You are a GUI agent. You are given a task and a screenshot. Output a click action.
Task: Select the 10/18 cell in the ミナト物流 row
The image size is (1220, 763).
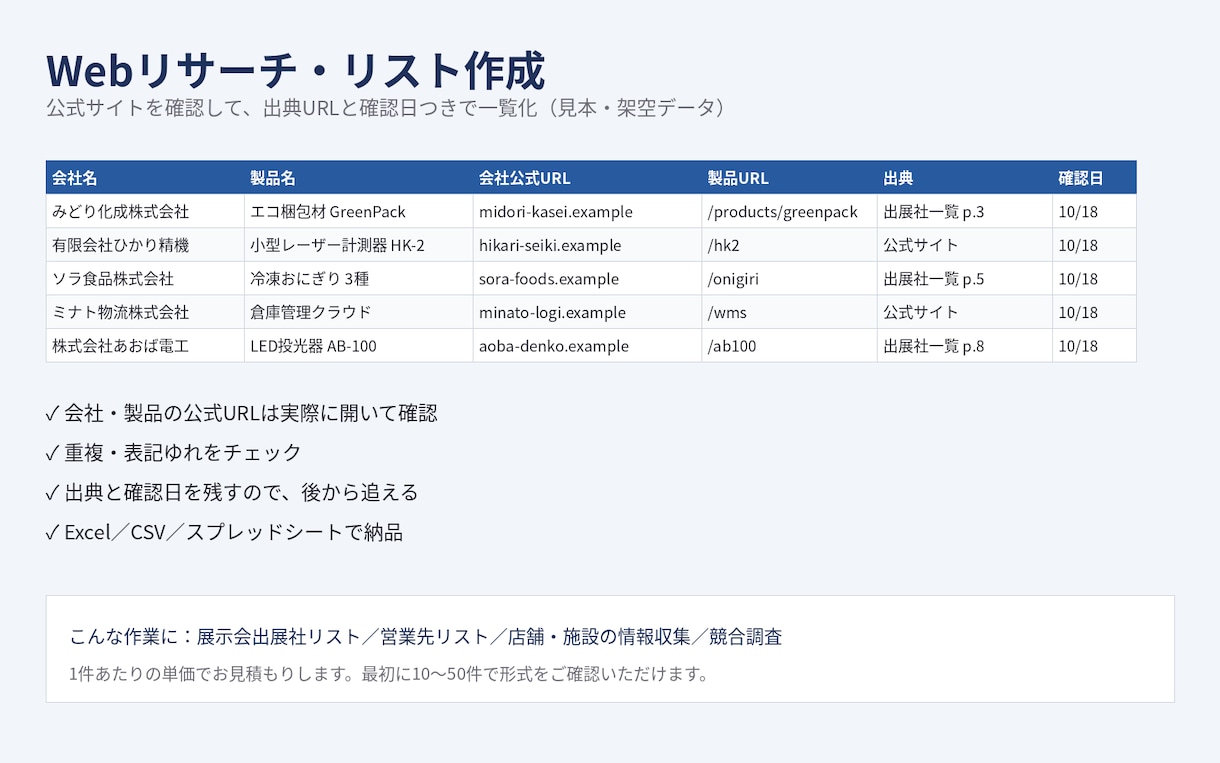tap(1095, 312)
